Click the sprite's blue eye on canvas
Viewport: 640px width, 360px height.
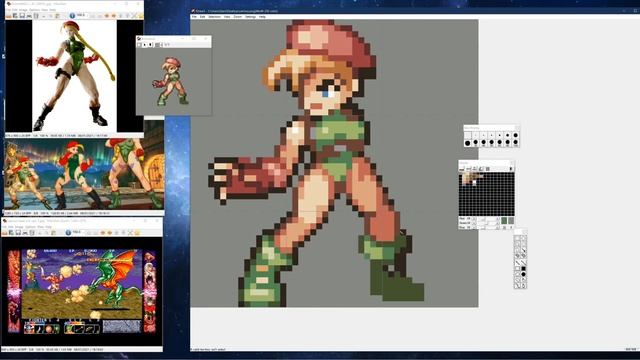tap(326, 94)
